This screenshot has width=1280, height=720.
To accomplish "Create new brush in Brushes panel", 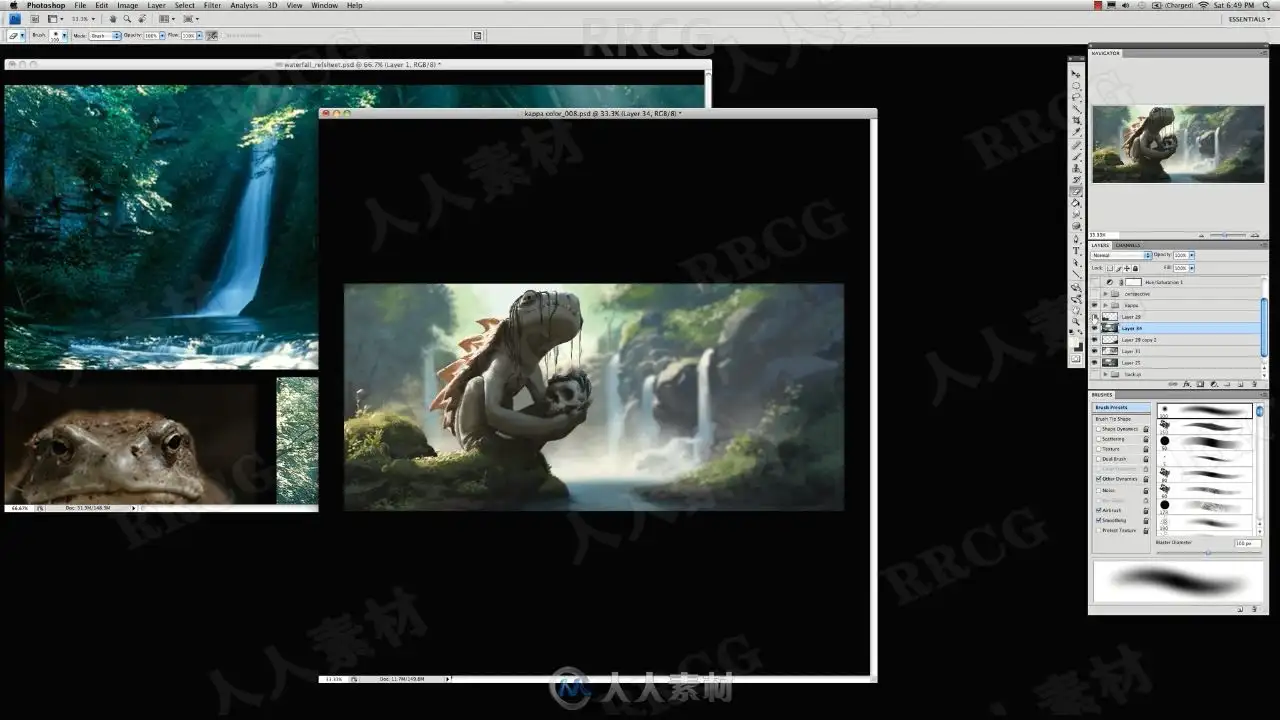I will (x=1240, y=608).
